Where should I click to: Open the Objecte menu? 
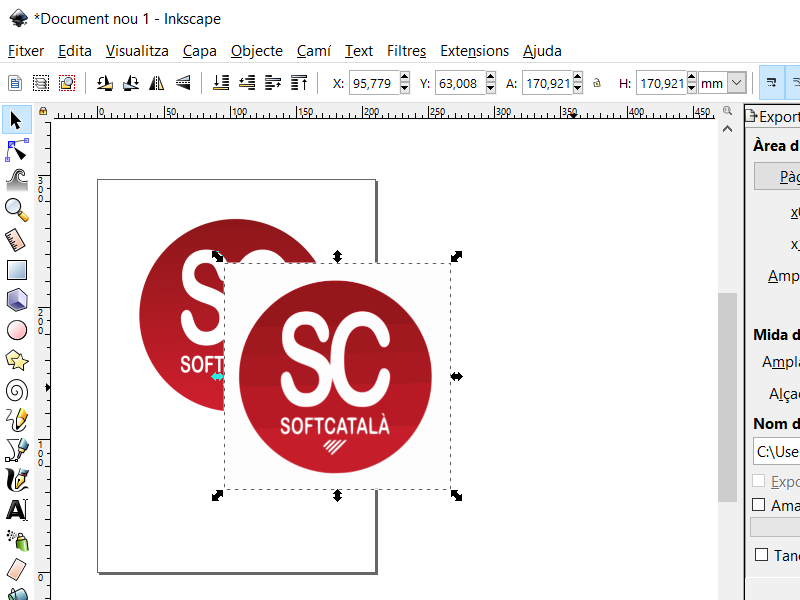(257, 51)
